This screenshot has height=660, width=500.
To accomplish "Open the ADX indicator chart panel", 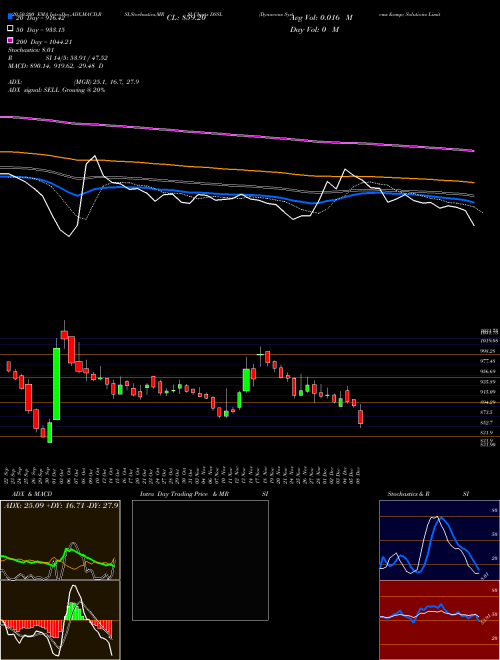I will pyautogui.click(x=60, y=540).
